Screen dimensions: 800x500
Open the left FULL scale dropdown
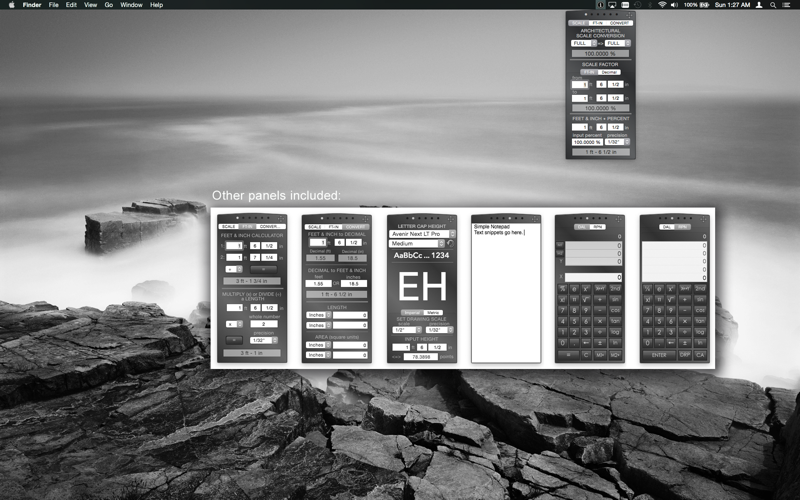pyautogui.click(x=584, y=43)
